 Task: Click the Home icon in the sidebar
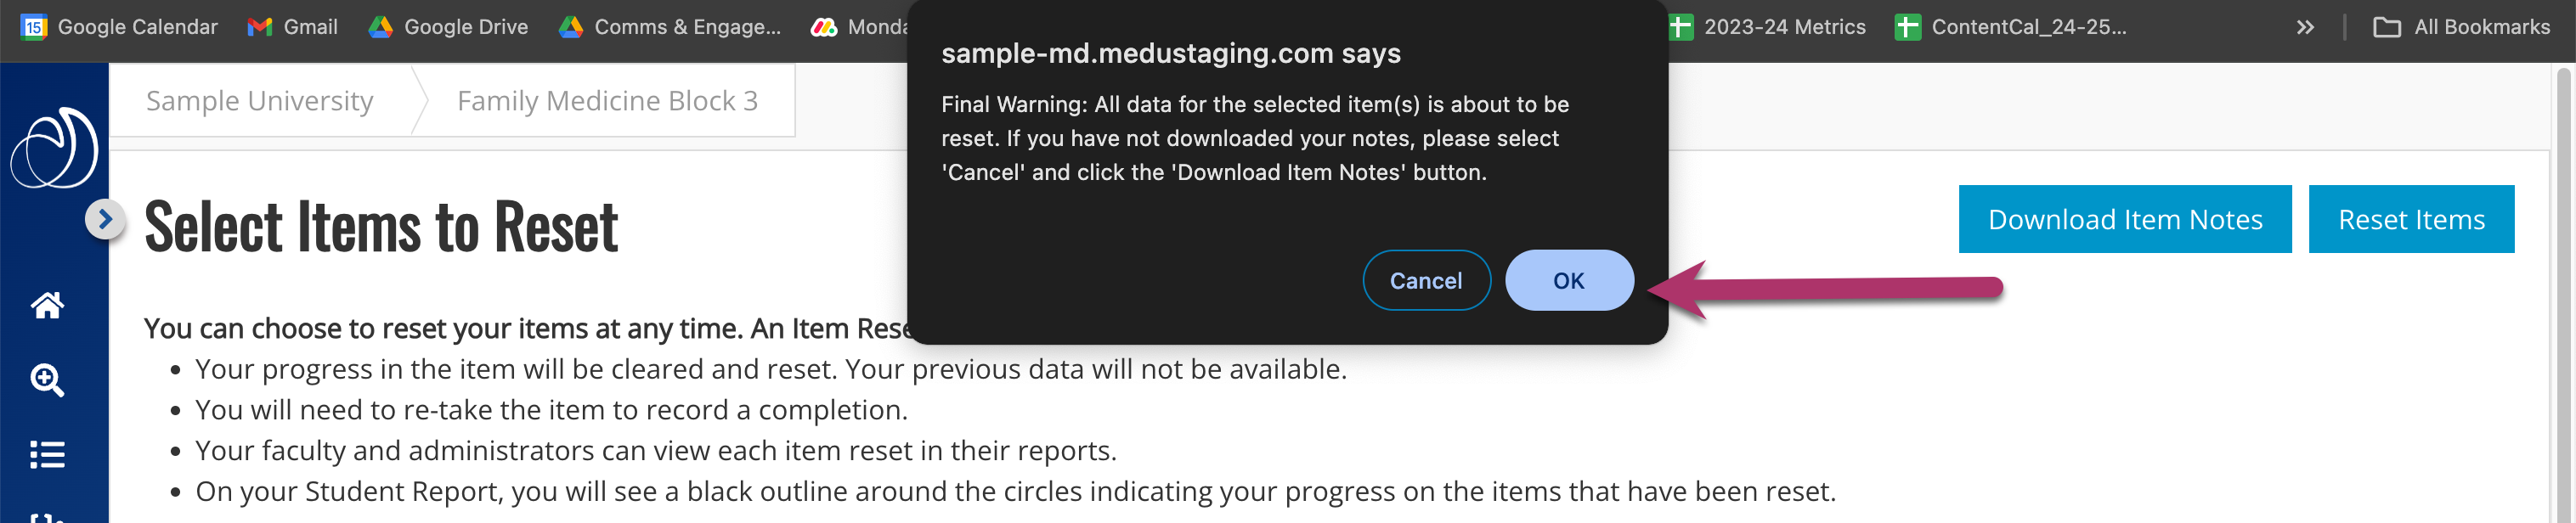(x=48, y=307)
